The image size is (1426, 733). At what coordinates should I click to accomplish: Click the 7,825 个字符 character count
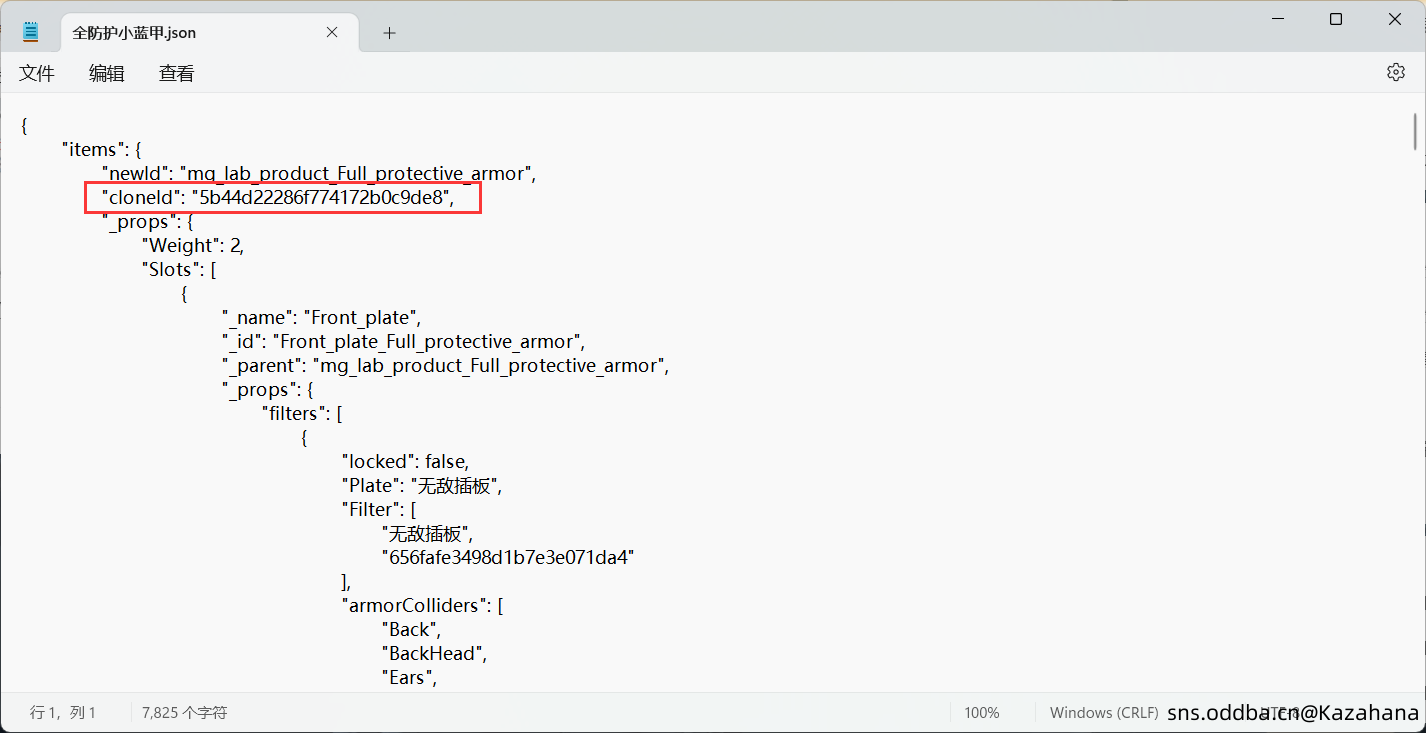tap(185, 712)
